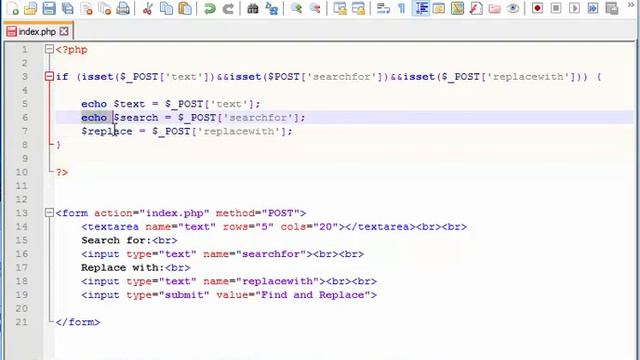The height and width of the screenshot is (360, 640).
Task: Collapse the <?php fold on line 1
Action: 49,49
